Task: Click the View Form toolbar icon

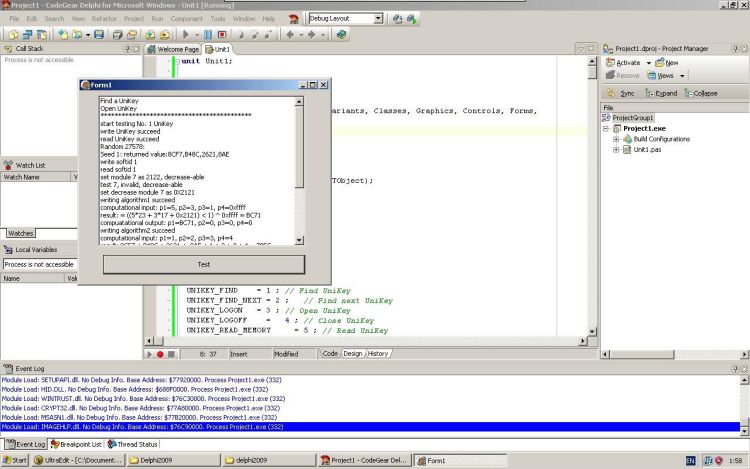Action: point(27,34)
